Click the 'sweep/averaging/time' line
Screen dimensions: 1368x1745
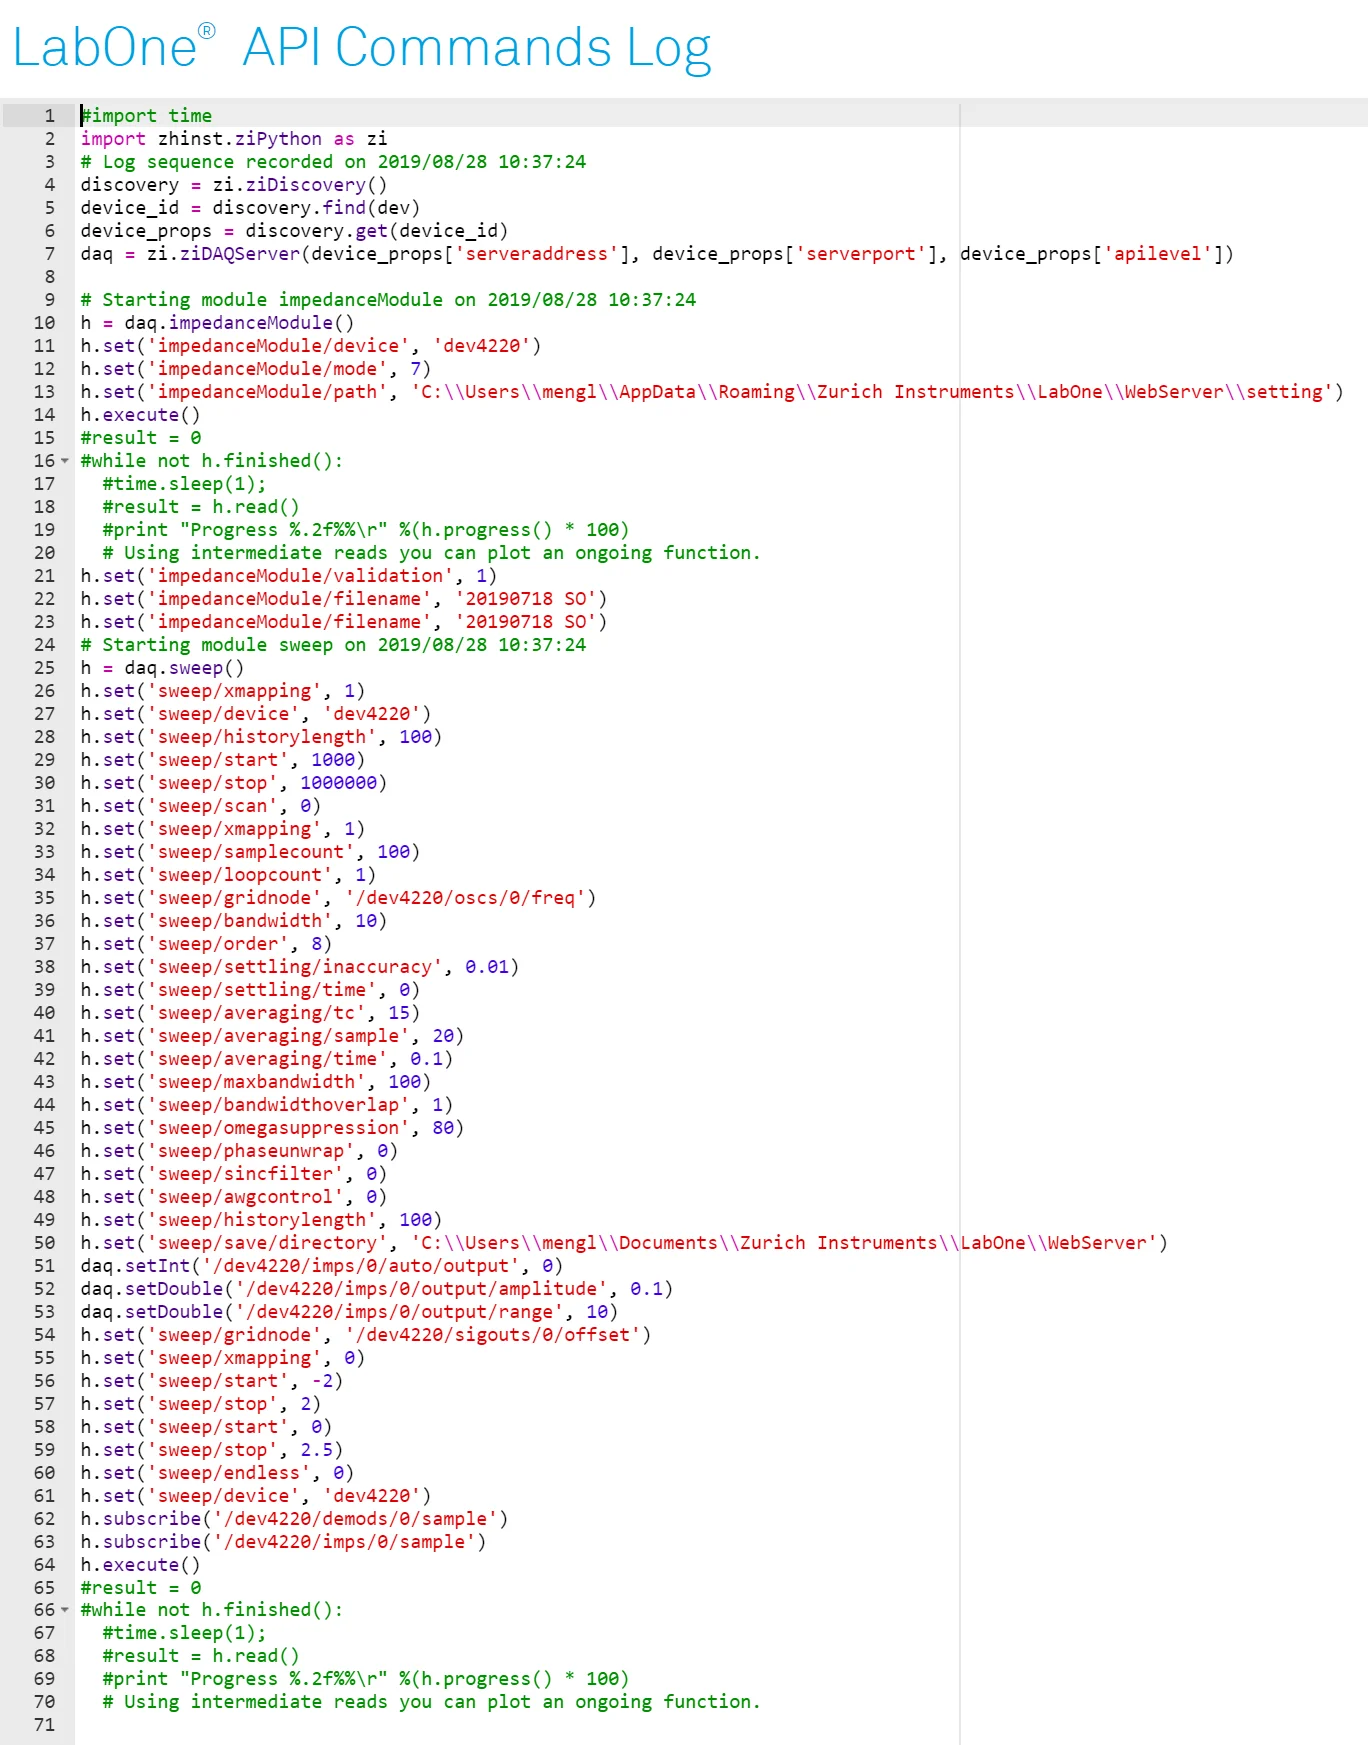point(267,1059)
